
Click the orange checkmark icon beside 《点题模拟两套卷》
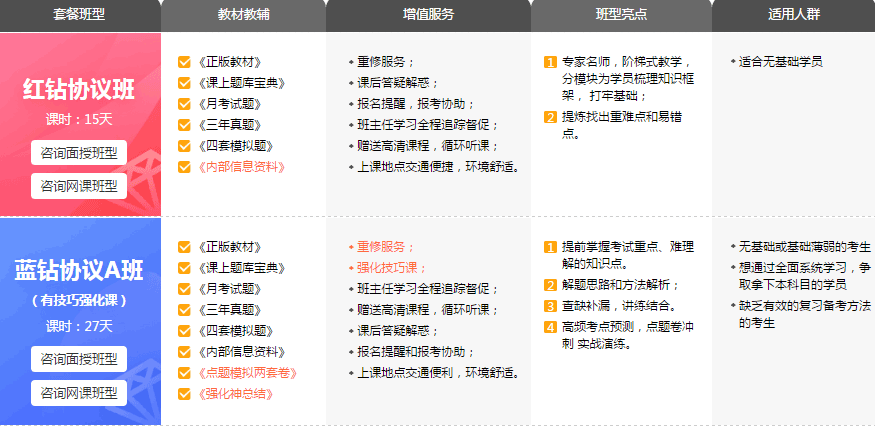[184, 373]
